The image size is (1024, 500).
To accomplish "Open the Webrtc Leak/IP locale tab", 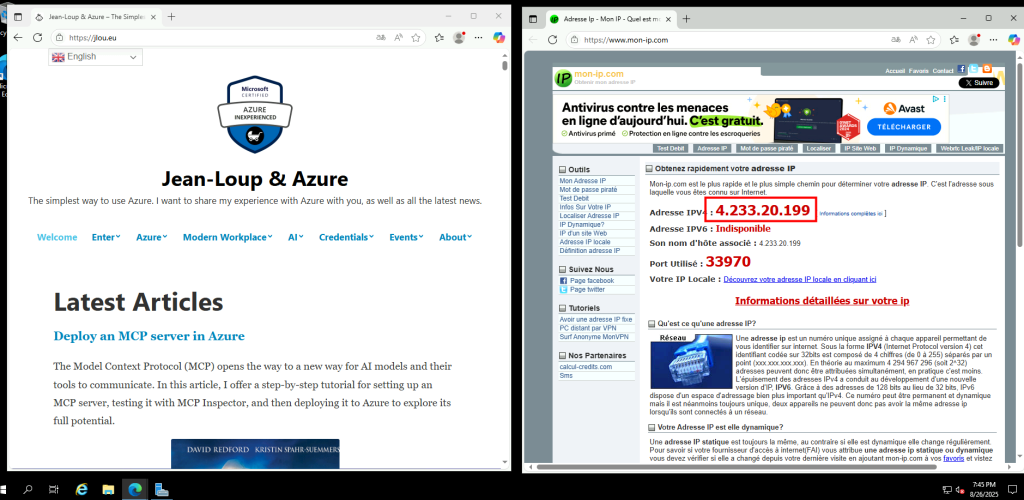I will 970,149.
